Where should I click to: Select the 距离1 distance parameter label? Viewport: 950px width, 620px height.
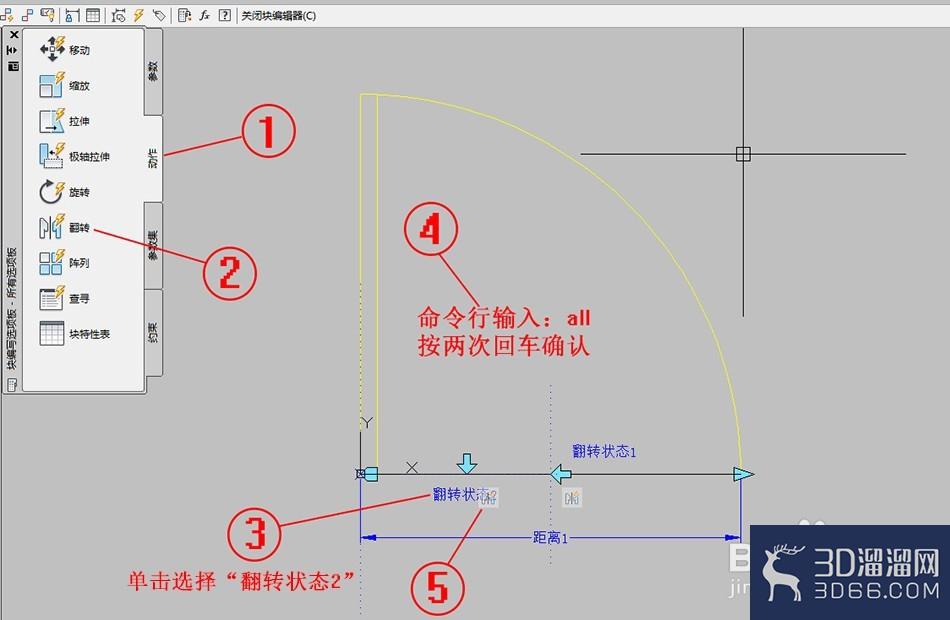[550, 538]
